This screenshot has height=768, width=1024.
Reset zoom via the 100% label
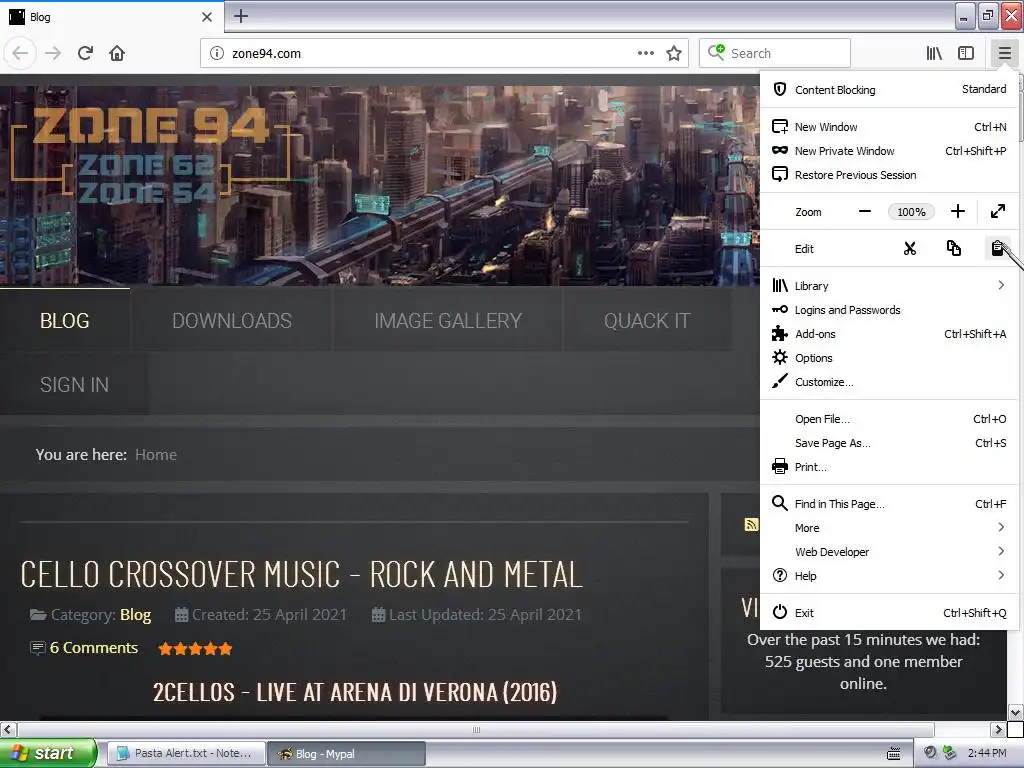point(911,212)
